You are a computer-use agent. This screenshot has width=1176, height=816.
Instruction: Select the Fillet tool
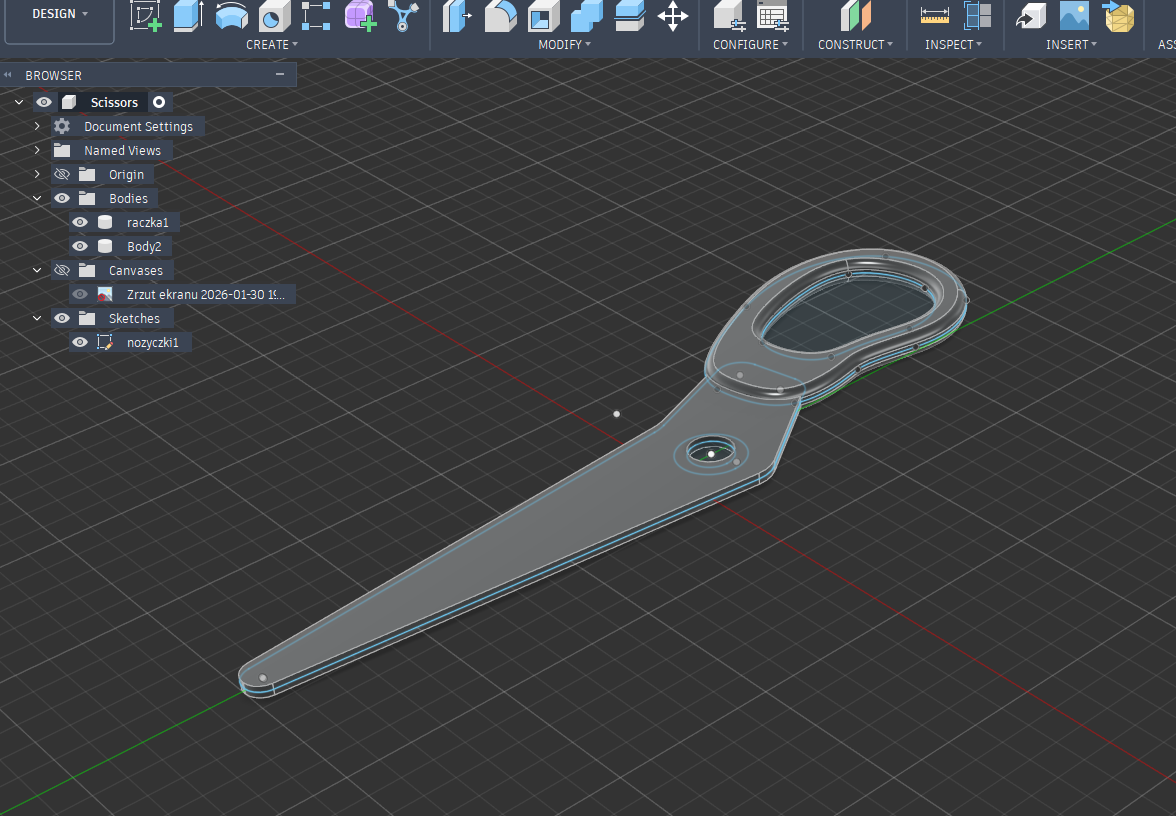coord(500,15)
